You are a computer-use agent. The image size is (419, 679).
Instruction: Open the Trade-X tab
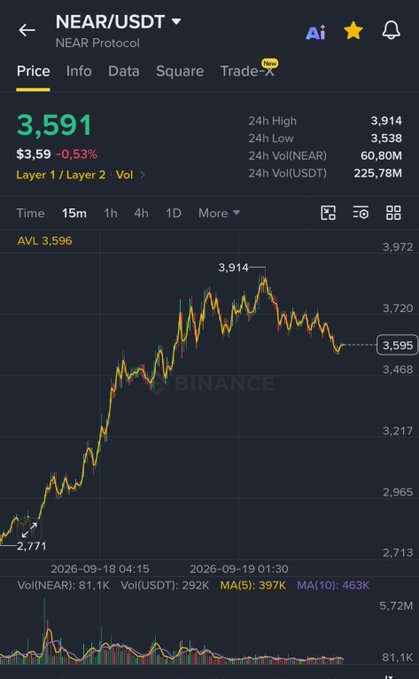pyautogui.click(x=247, y=71)
